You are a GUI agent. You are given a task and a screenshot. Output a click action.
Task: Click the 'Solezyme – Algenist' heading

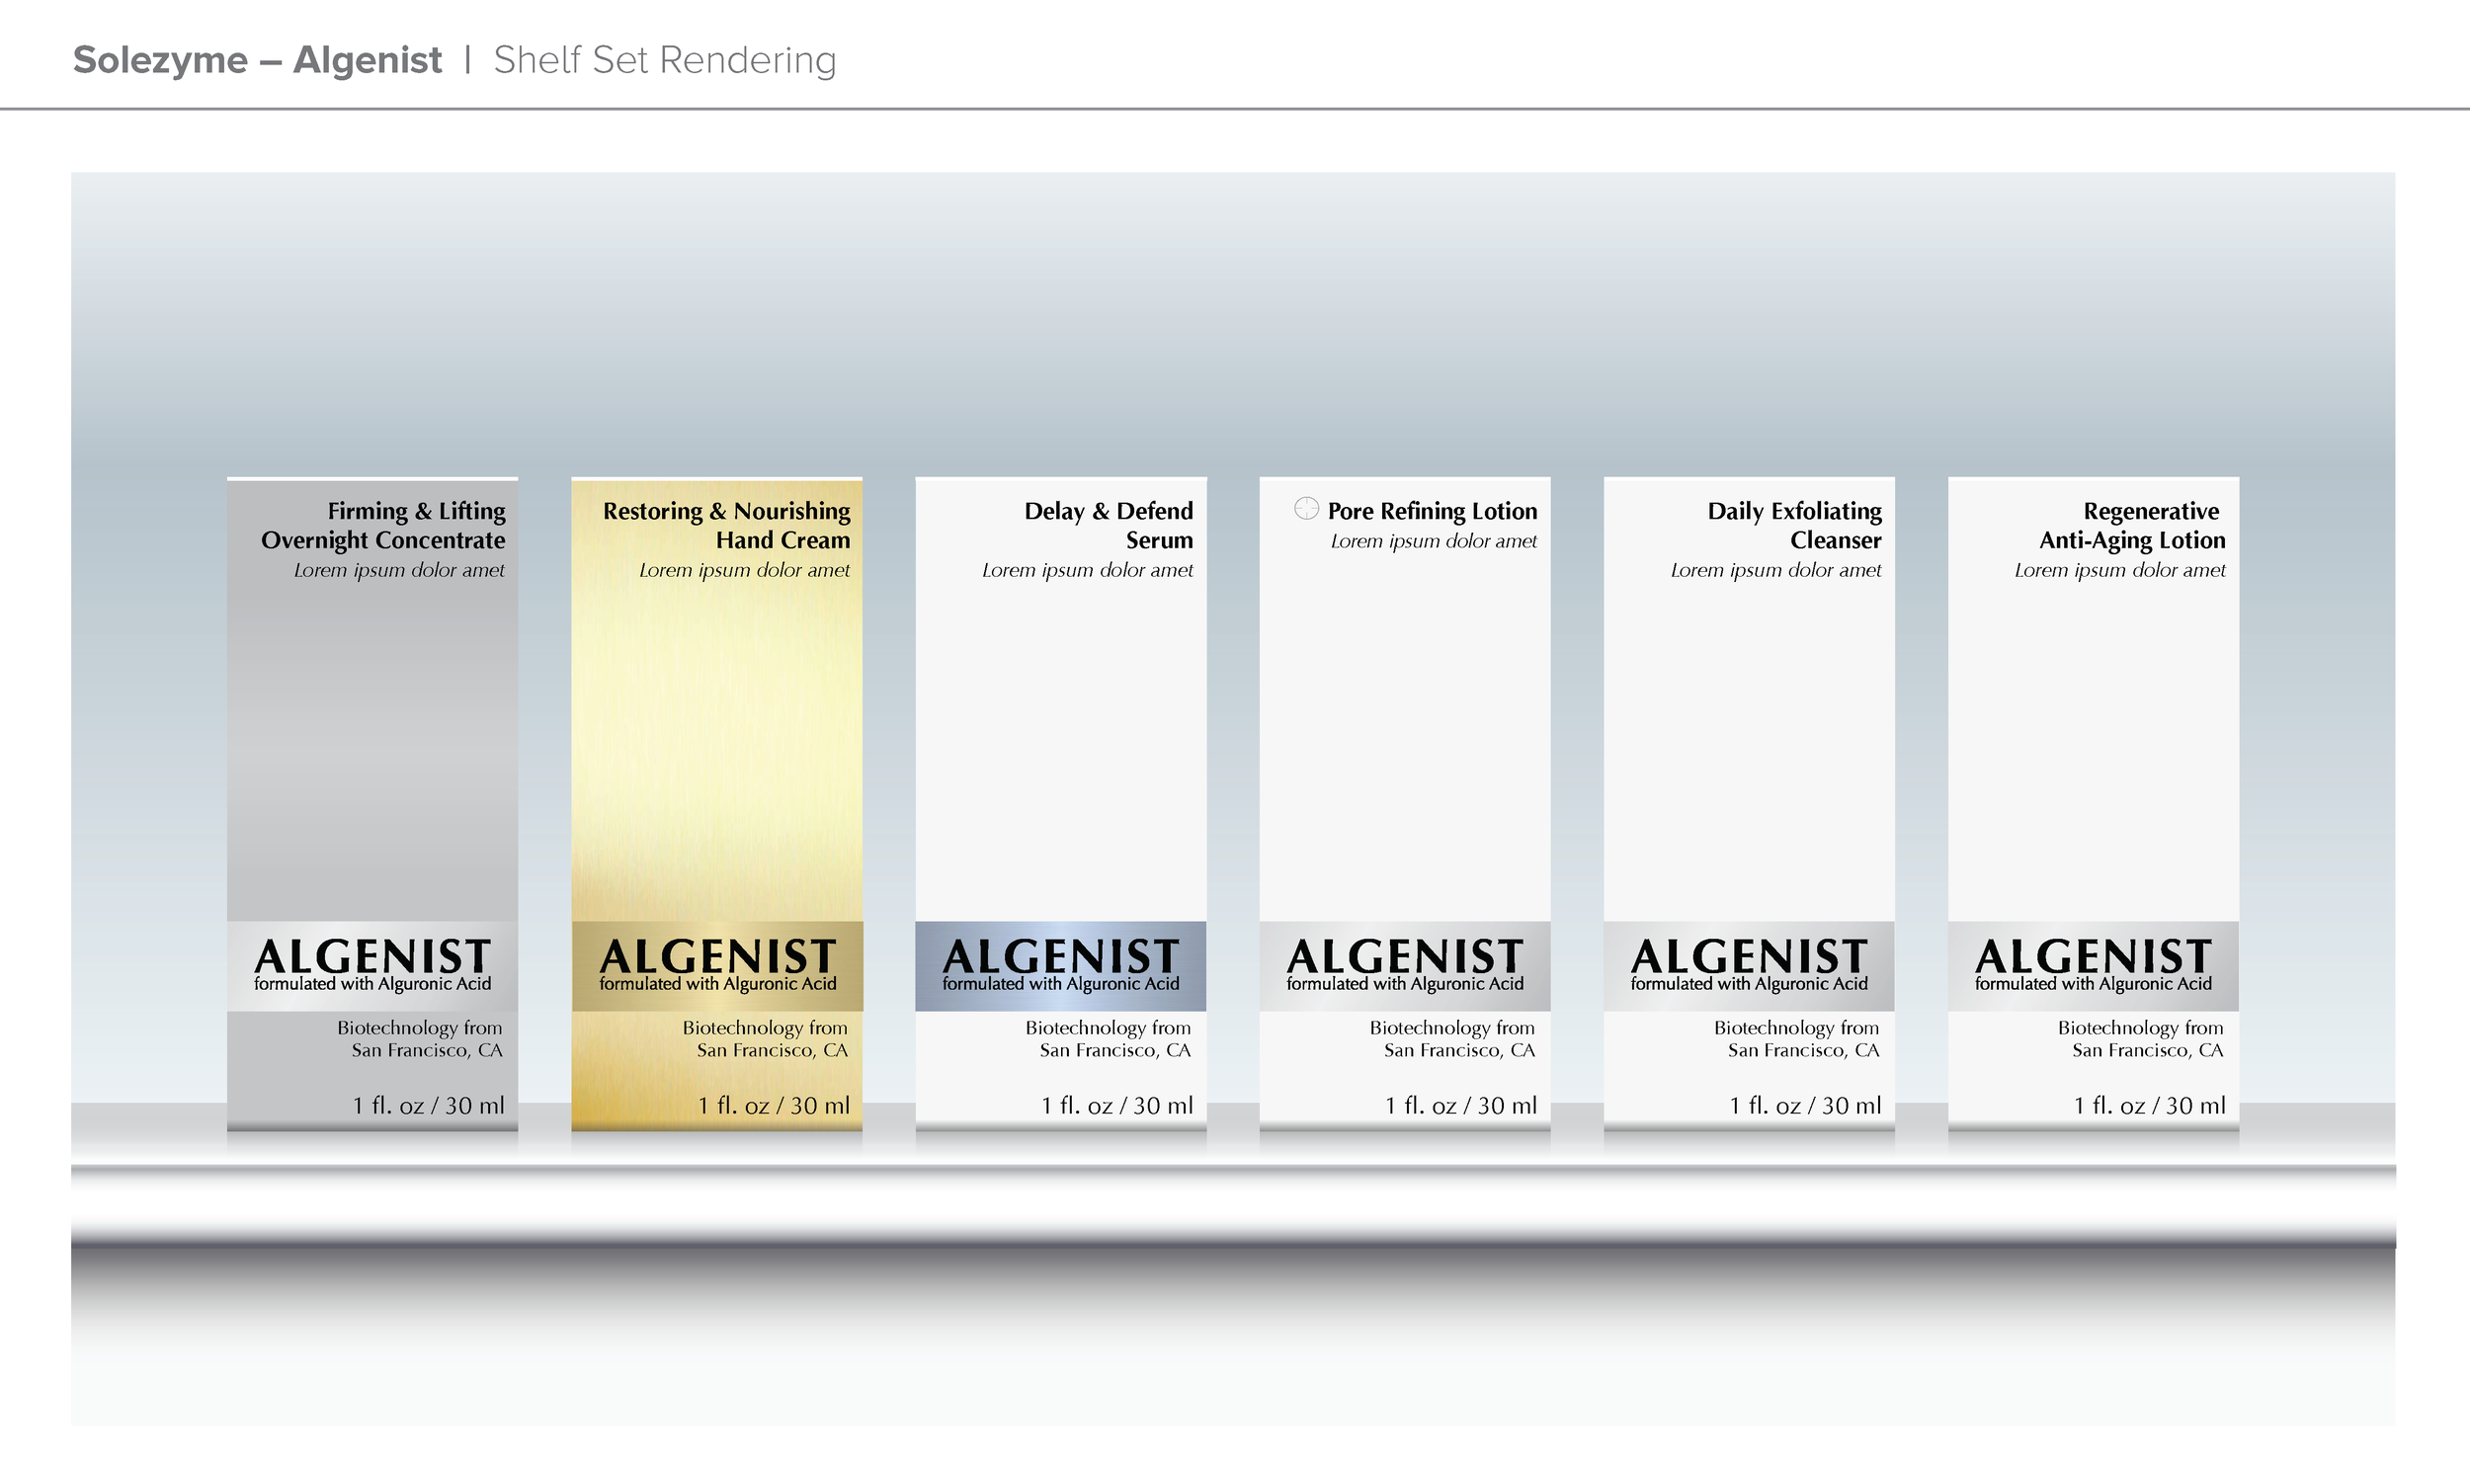(257, 60)
